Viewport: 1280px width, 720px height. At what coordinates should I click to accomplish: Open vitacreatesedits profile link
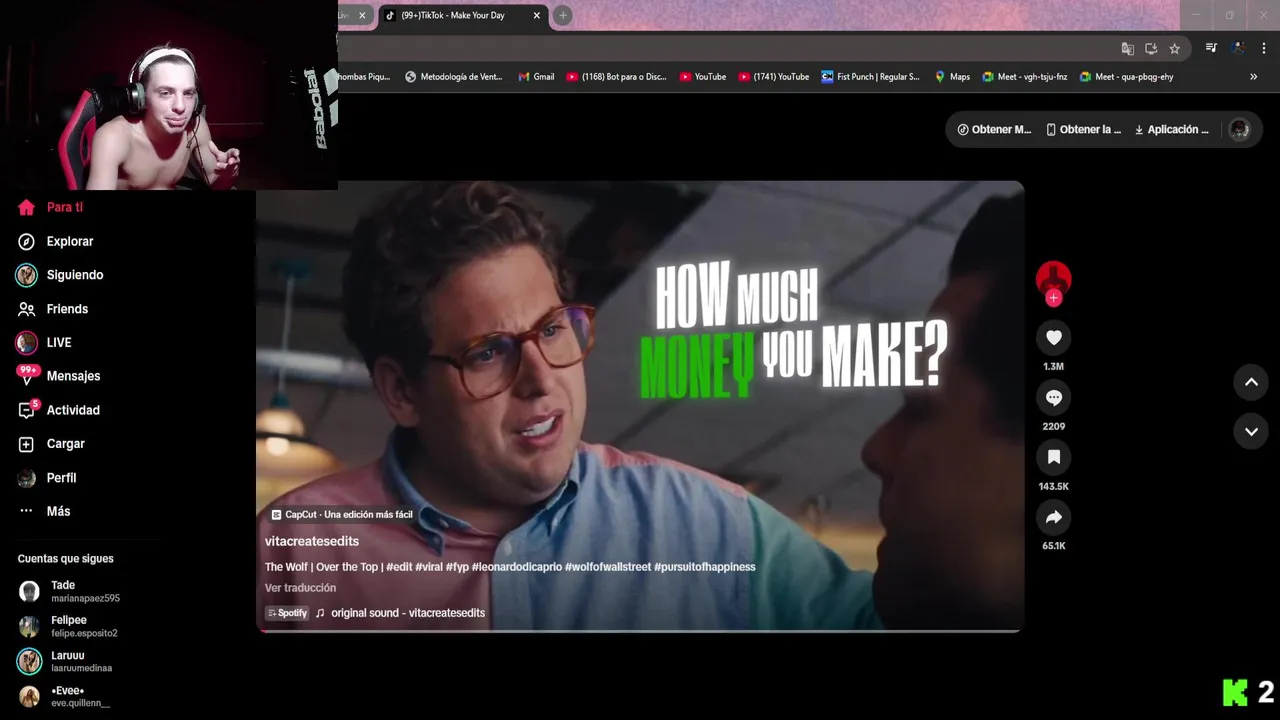pyautogui.click(x=312, y=541)
